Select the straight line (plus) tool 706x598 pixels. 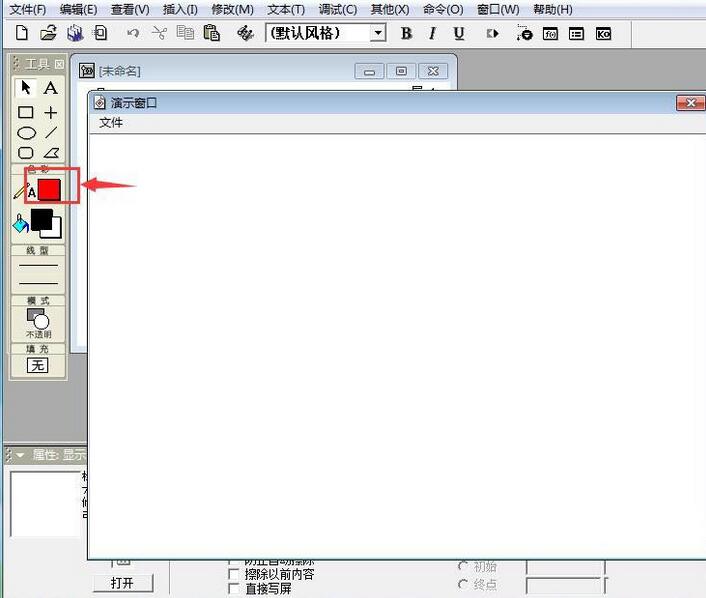51,112
